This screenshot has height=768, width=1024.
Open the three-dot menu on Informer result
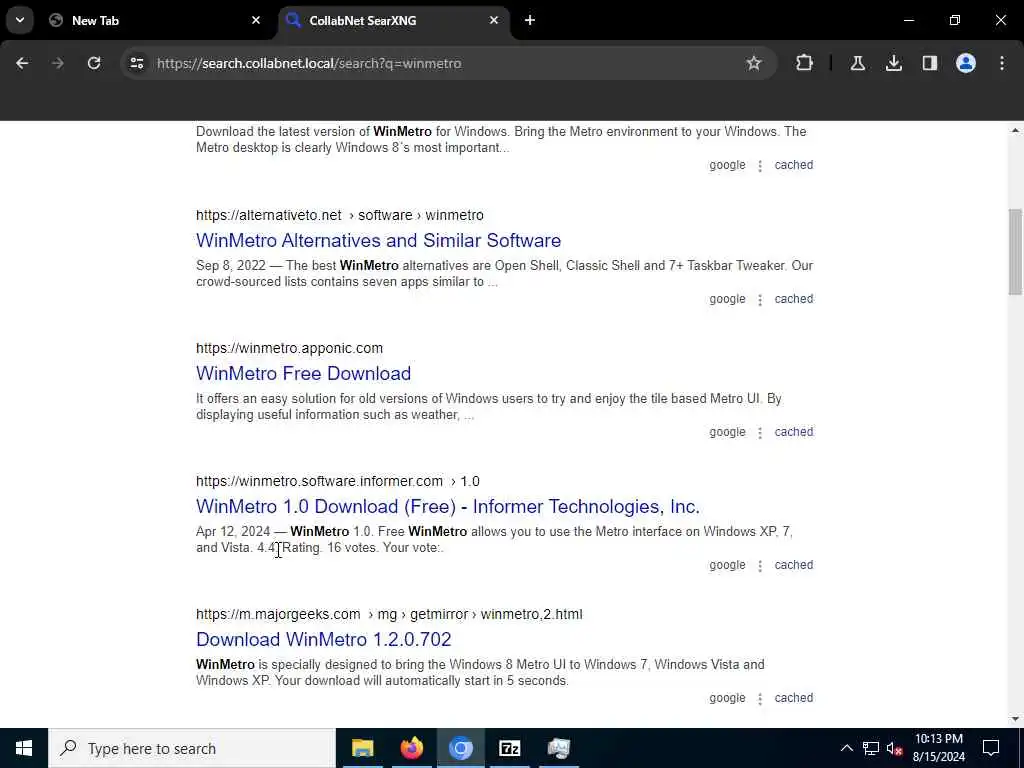pyautogui.click(x=760, y=566)
